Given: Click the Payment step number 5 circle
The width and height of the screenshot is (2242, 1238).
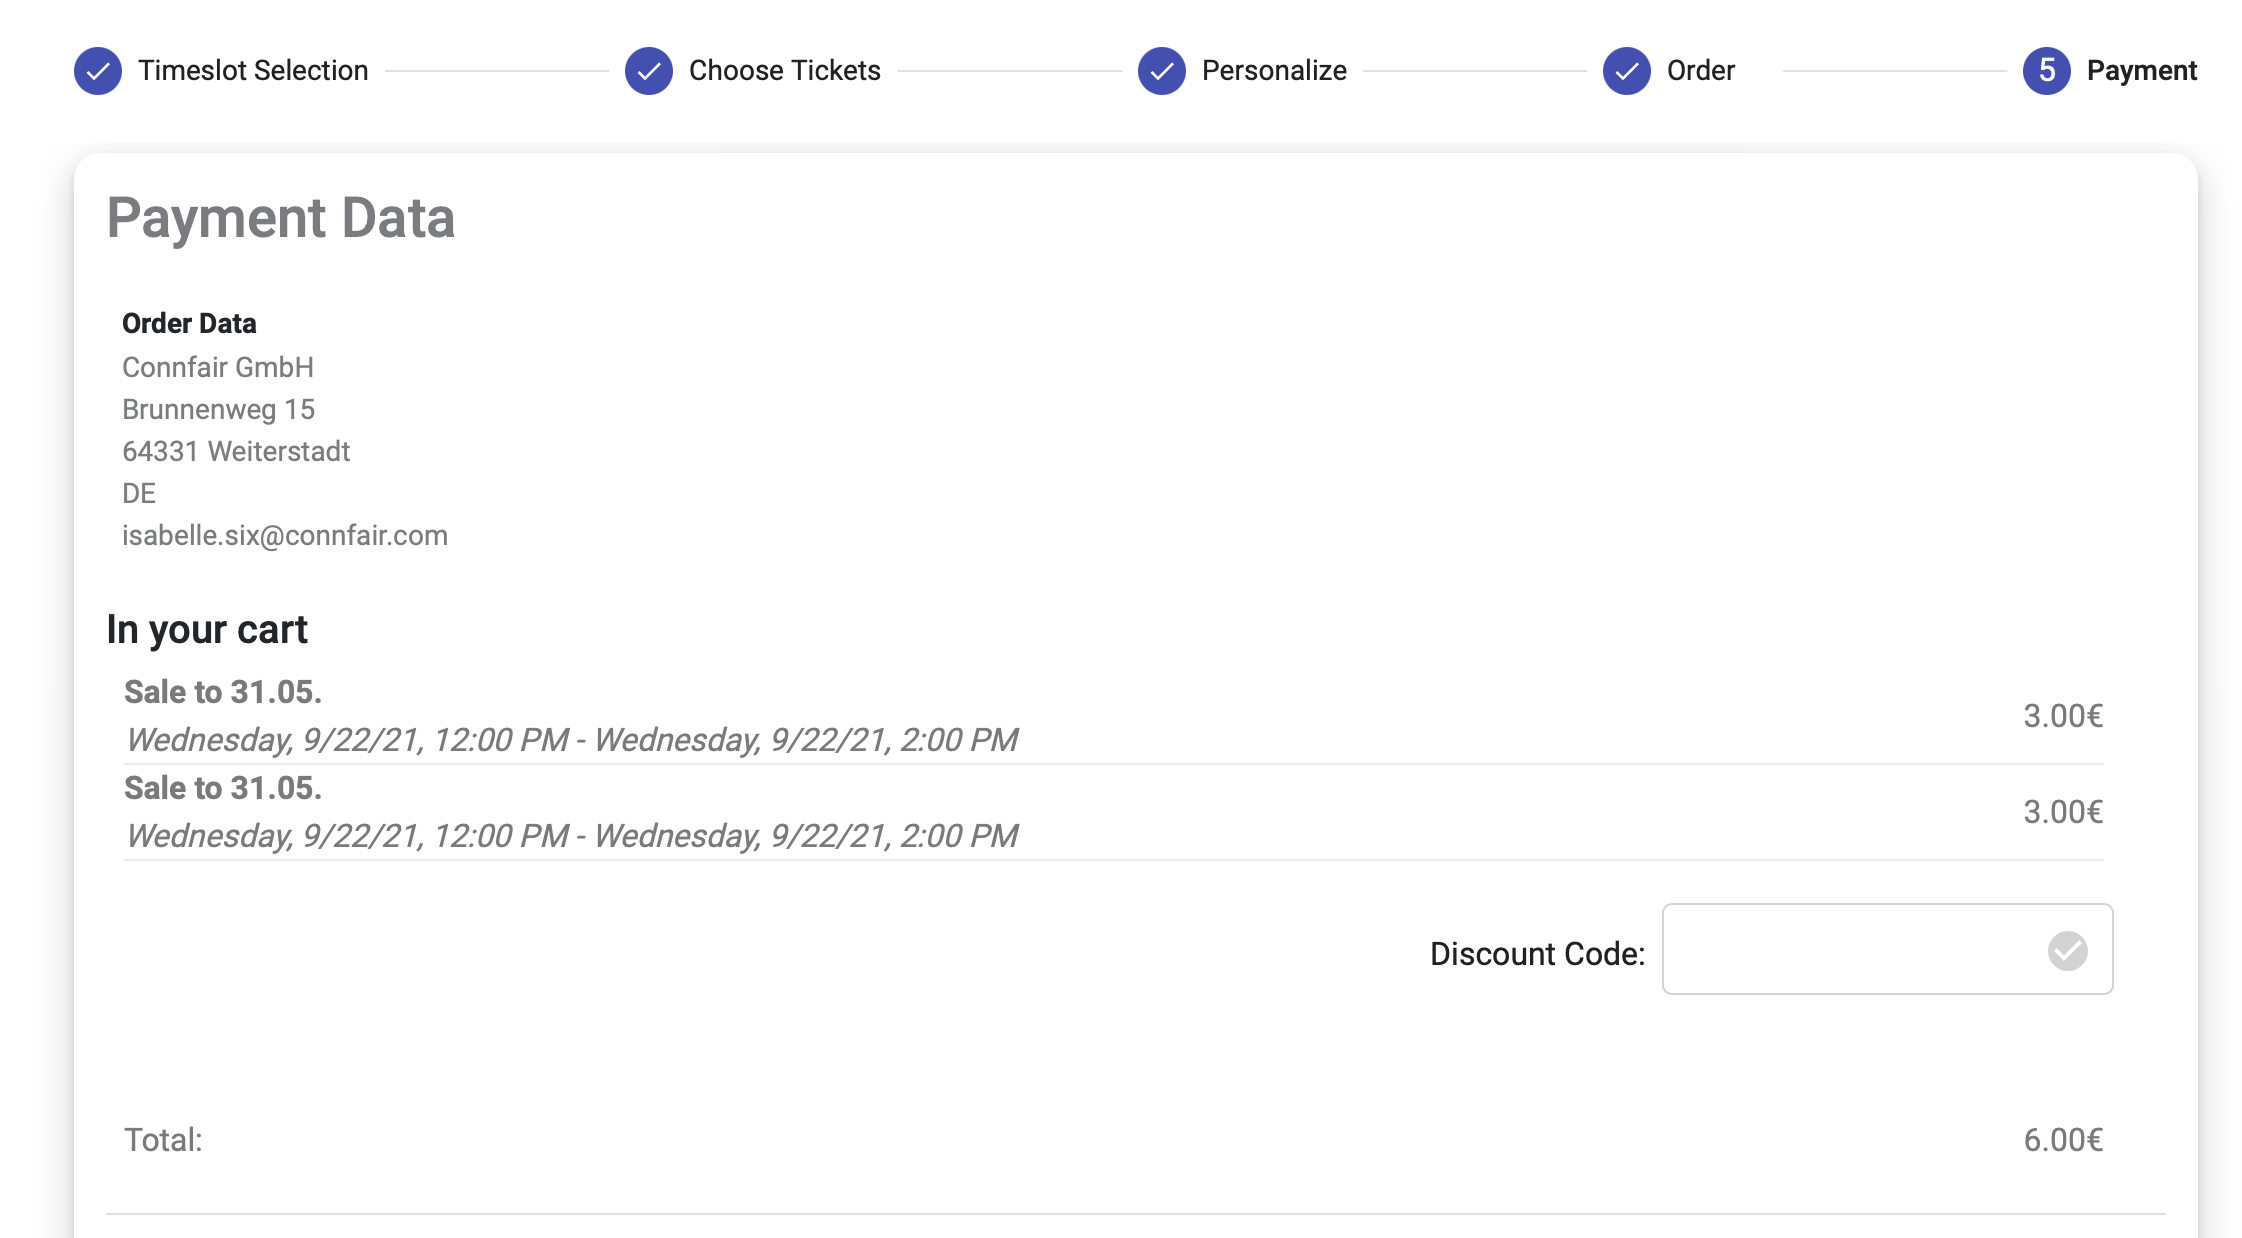Looking at the screenshot, I should coord(2047,71).
